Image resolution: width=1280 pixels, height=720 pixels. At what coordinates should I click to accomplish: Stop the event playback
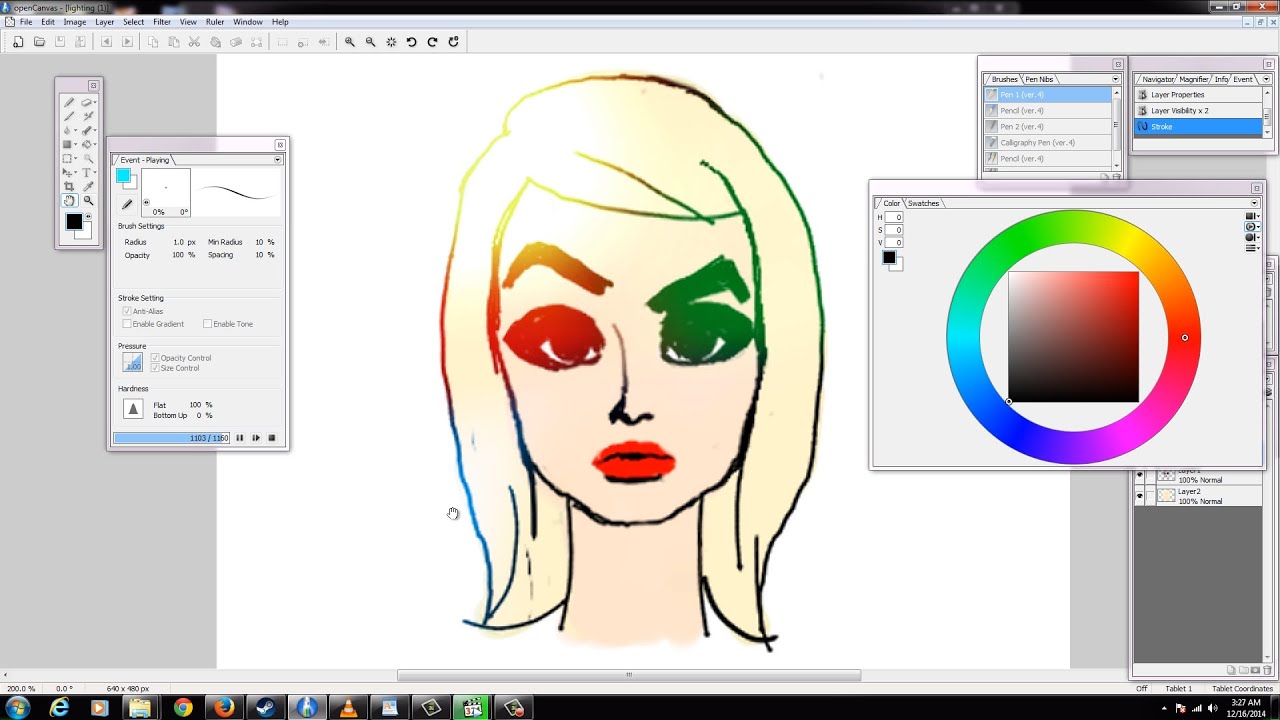(x=272, y=438)
